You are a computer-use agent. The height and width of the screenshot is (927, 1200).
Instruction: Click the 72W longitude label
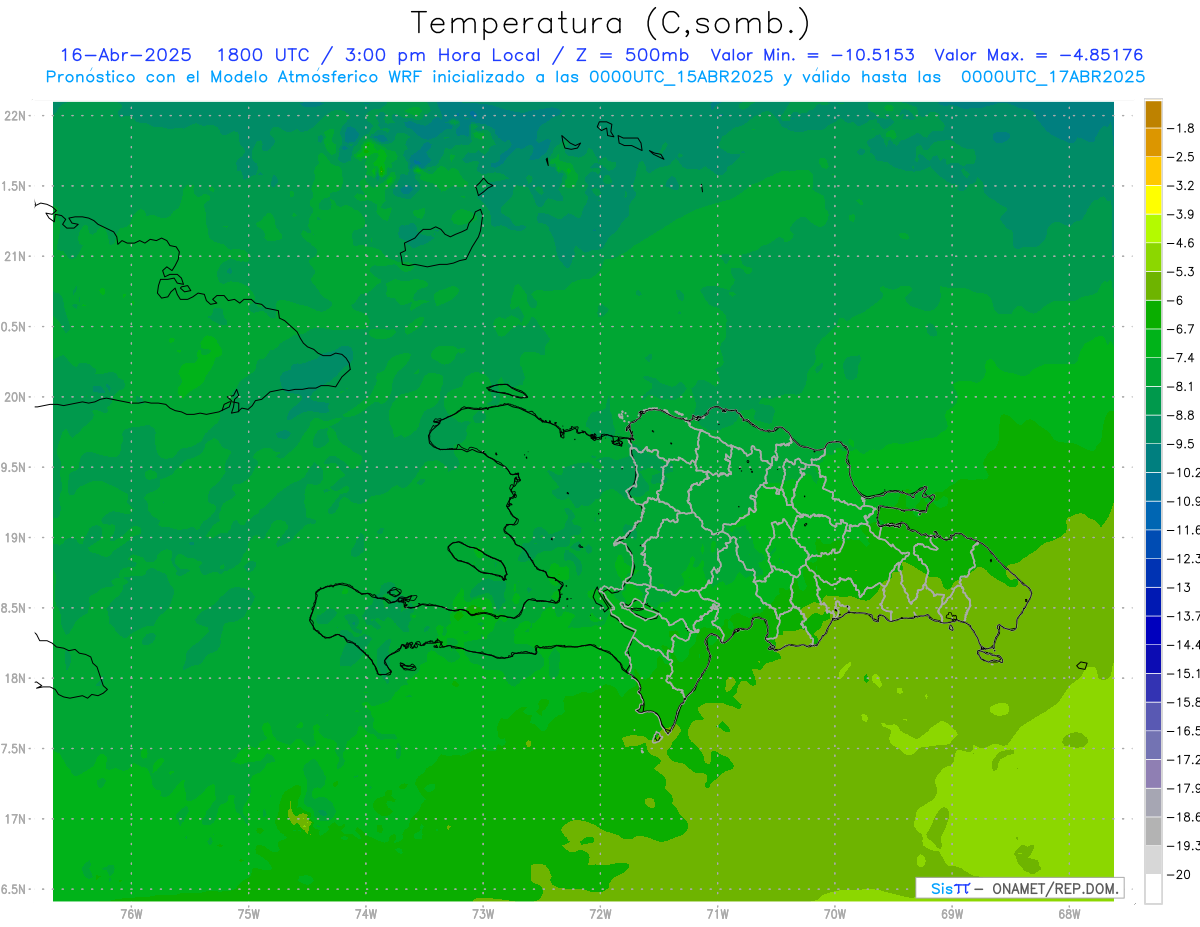(x=601, y=913)
